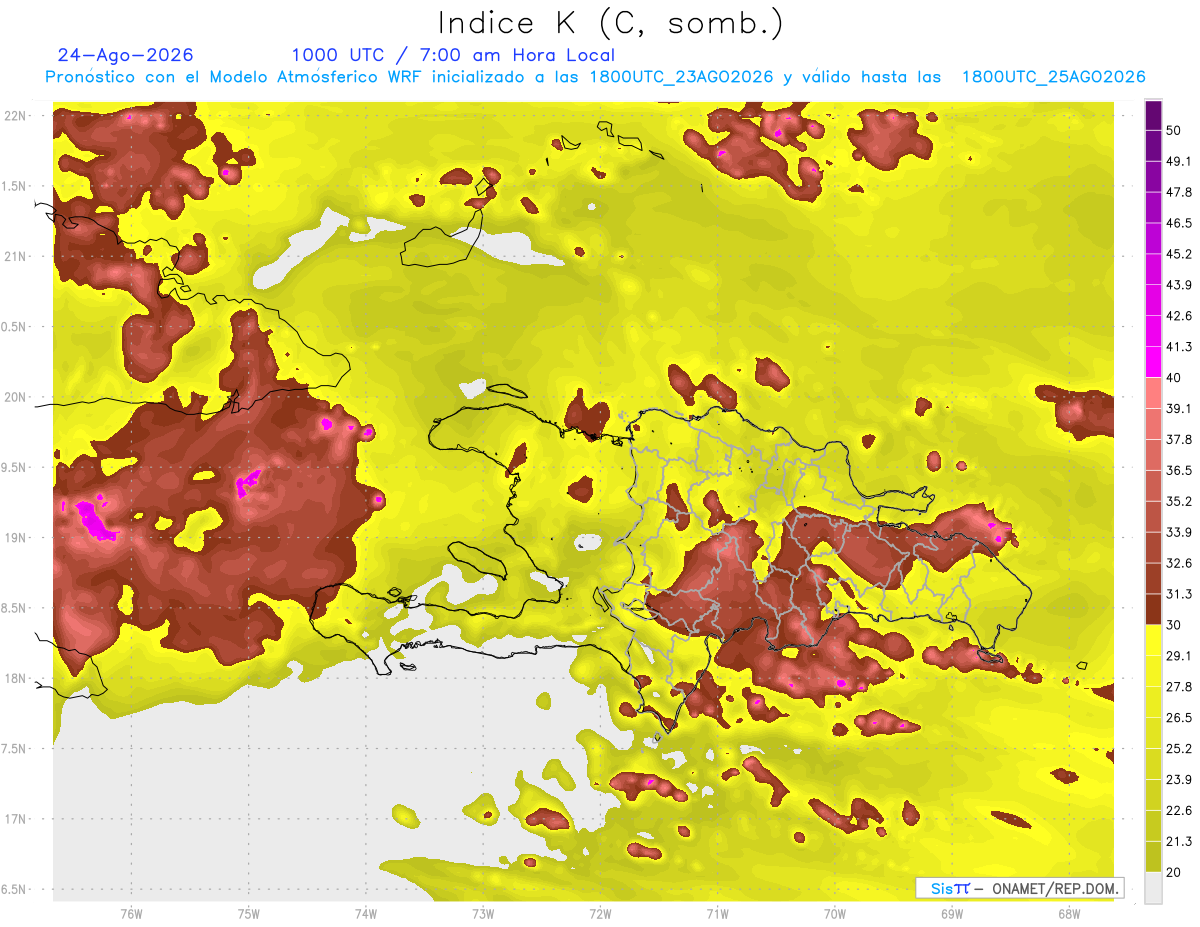This screenshot has width=1200, height=927.
Task: Click the '26.5' legend value
Action: [1178, 717]
